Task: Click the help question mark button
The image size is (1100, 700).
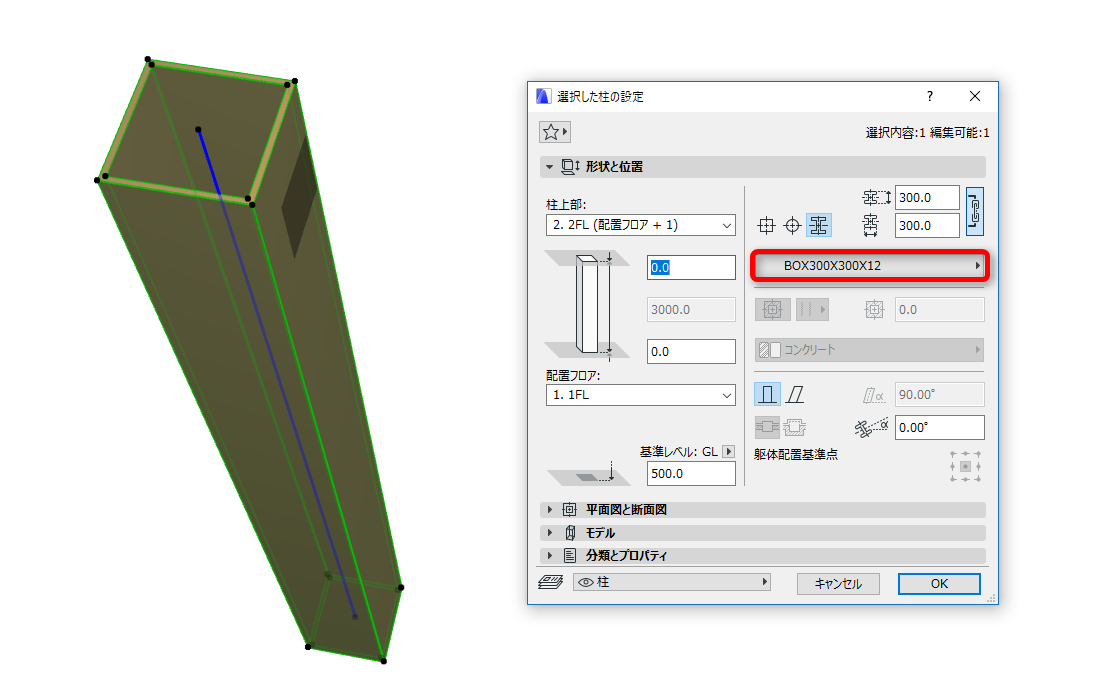Action: coord(930,96)
